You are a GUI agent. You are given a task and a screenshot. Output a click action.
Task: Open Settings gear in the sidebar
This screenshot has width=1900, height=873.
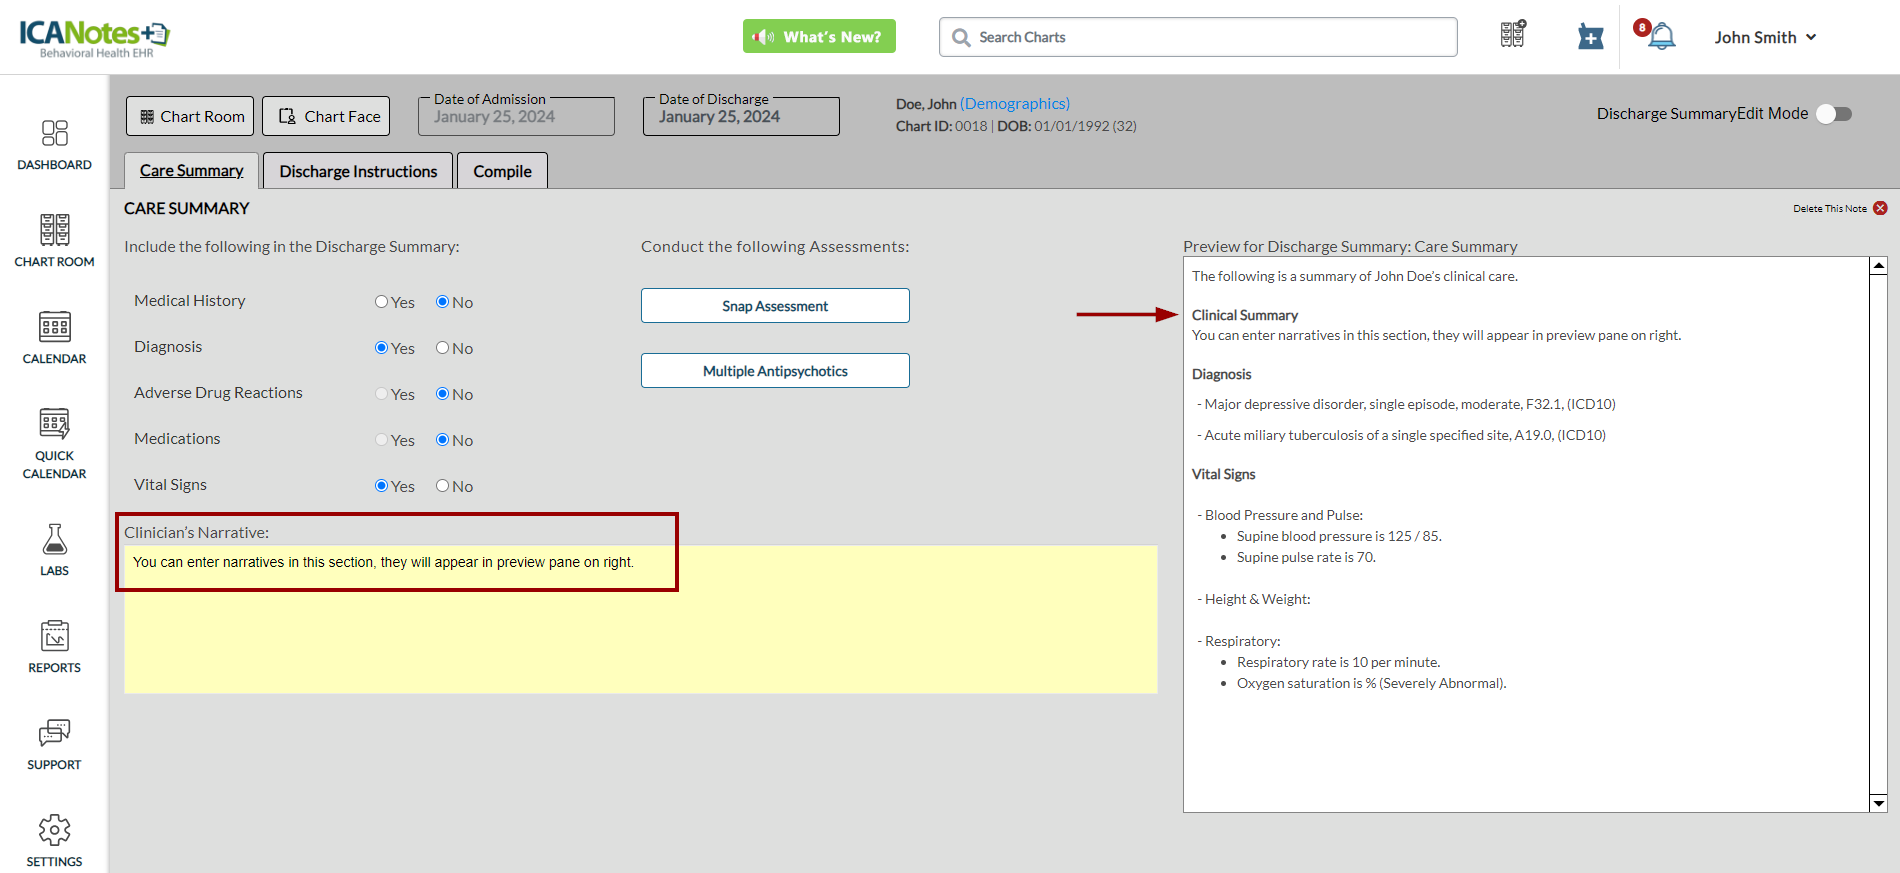(x=54, y=840)
